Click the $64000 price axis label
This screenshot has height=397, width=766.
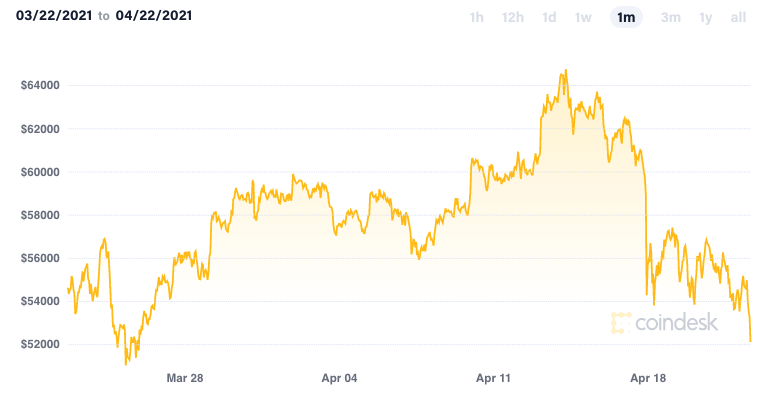tap(40, 85)
